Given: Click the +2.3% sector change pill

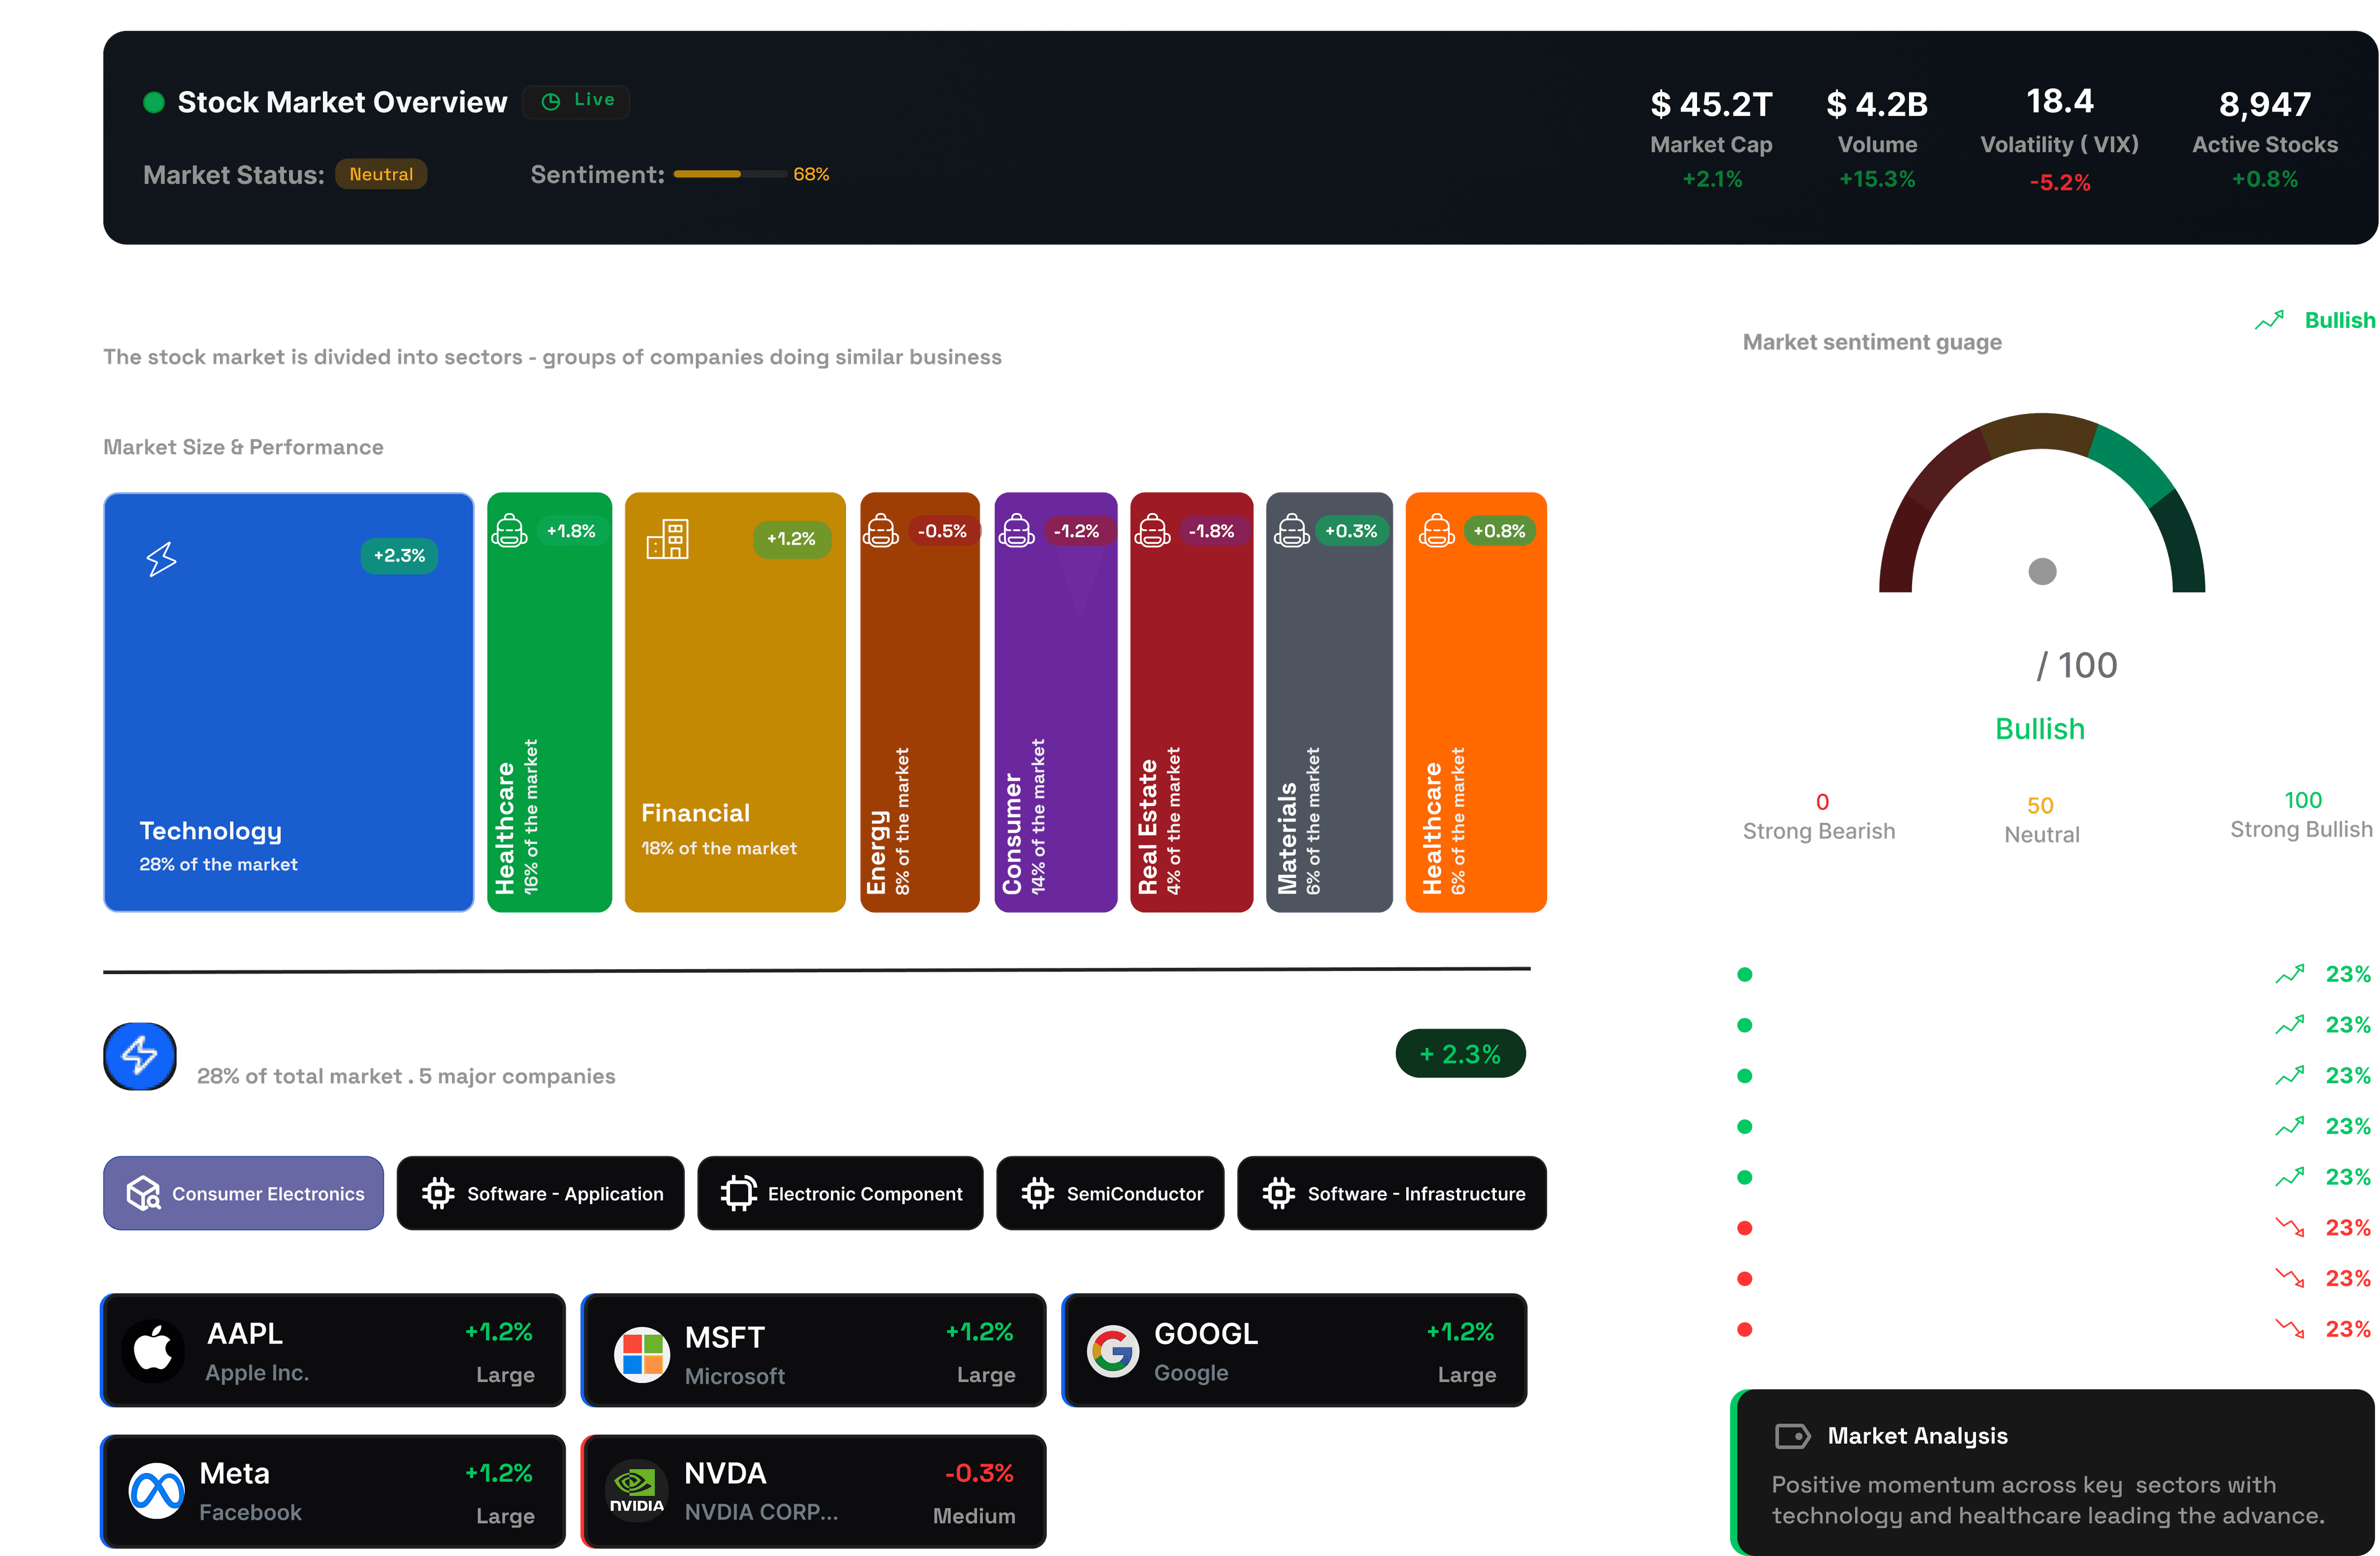Looking at the screenshot, I should (x=1460, y=1053).
